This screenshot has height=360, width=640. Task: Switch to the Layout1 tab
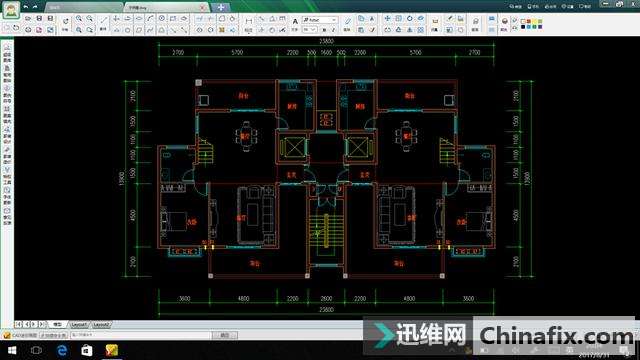pyautogui.click(x=79, y=324)
